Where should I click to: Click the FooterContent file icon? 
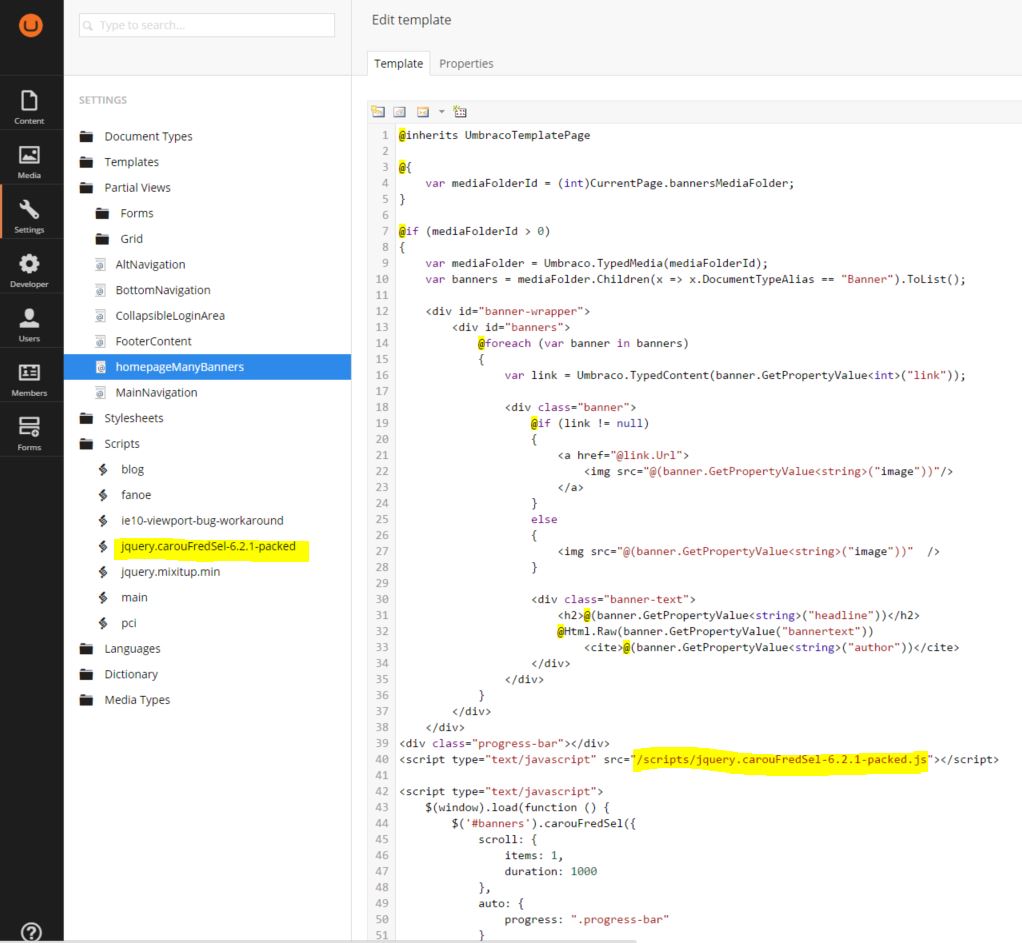pyautogui.click(x=100, y=341)
